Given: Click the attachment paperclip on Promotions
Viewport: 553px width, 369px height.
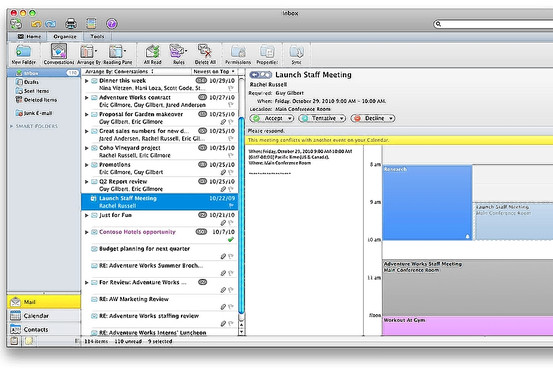Looking at the screenshot, I should 223,172.
